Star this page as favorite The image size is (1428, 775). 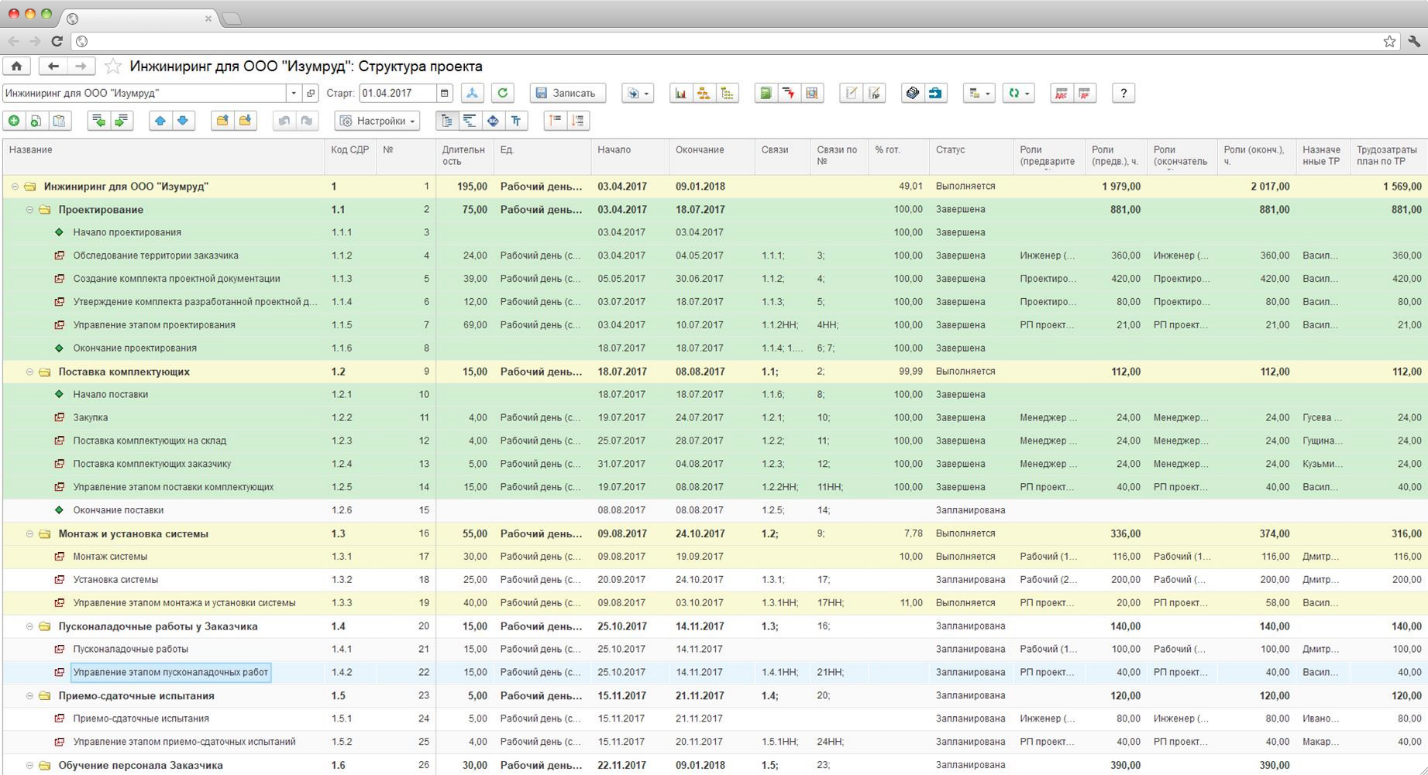click(113, 66)
